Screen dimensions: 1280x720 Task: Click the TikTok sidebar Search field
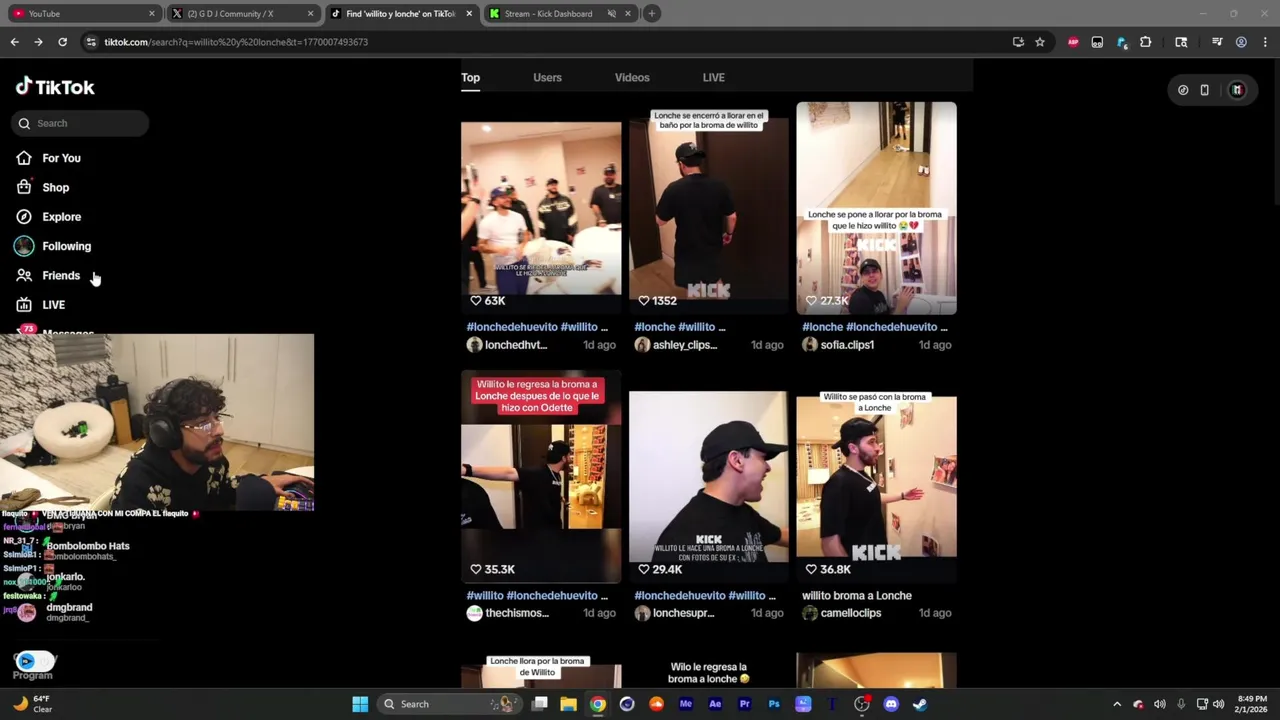pyautogui.click(x=80, y=123)
